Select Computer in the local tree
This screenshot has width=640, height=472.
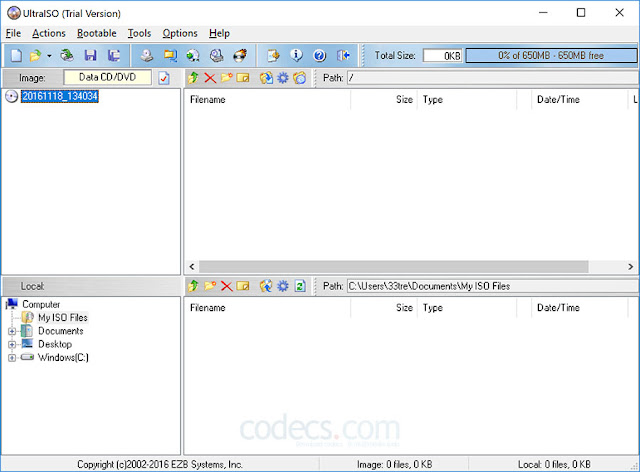click(x=41, y=304)
